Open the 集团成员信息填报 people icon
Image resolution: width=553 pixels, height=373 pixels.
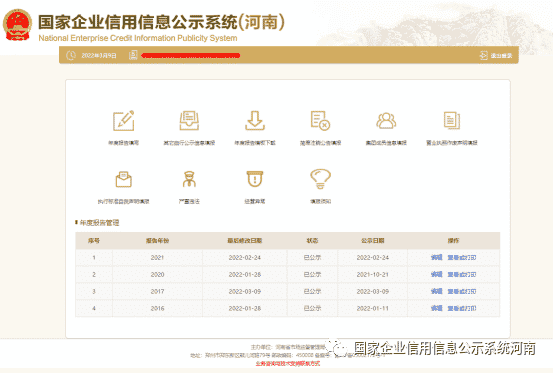click(x=386, y=121)
